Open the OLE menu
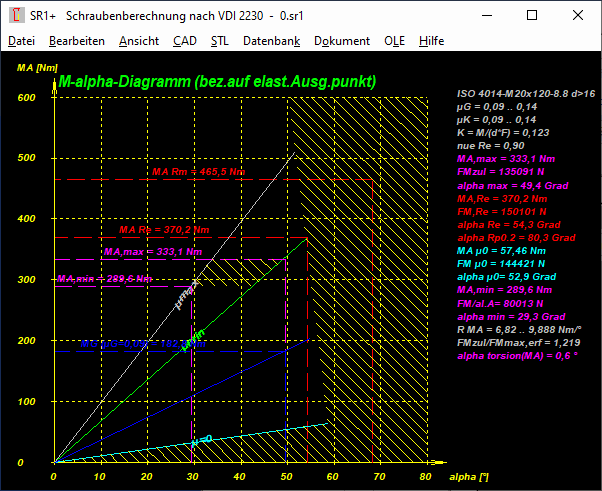Screen dimensions: 602x491 (396, 41)
